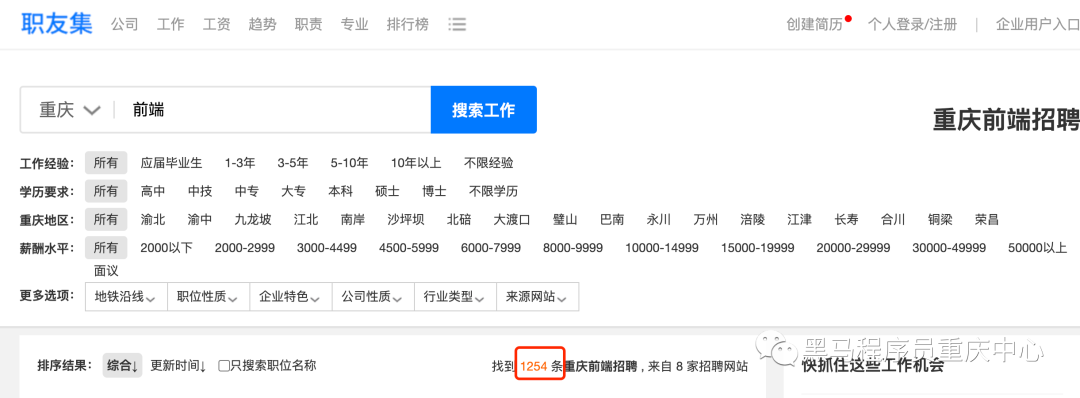Image resolution: width=1080 pixels, height=398 pixels.
Task: Expand the 公司性质 dropdown
Action: [373, 297]
